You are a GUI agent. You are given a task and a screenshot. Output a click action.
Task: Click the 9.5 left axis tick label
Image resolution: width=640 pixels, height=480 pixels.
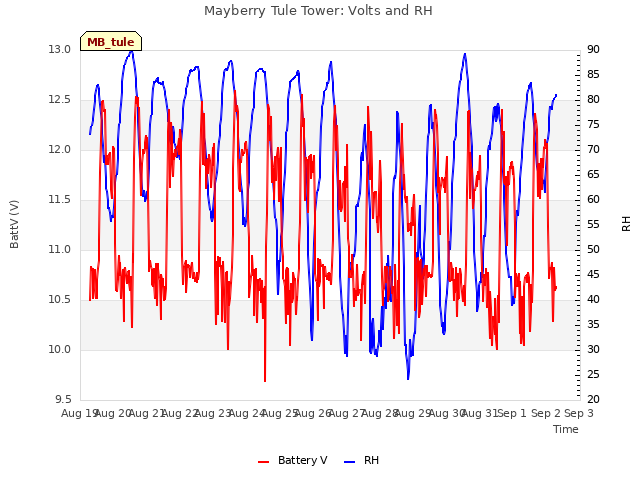pyautogui.click(x=63, y=399)
